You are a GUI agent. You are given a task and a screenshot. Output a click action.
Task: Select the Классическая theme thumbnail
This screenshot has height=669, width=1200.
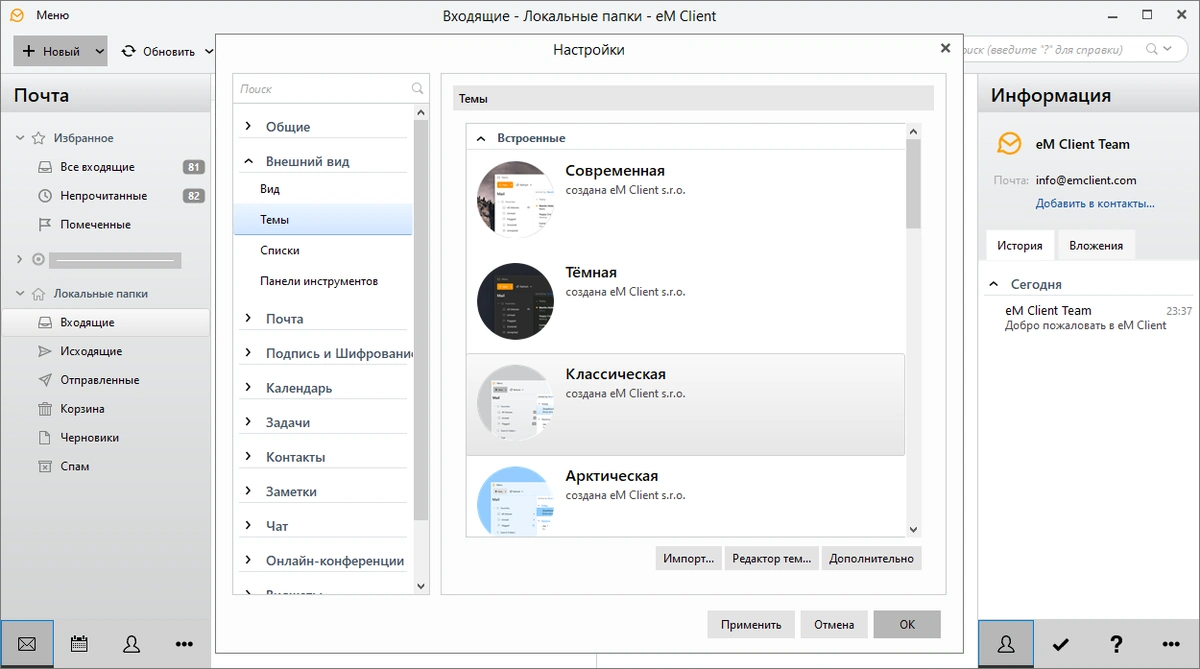click(516, 403)
